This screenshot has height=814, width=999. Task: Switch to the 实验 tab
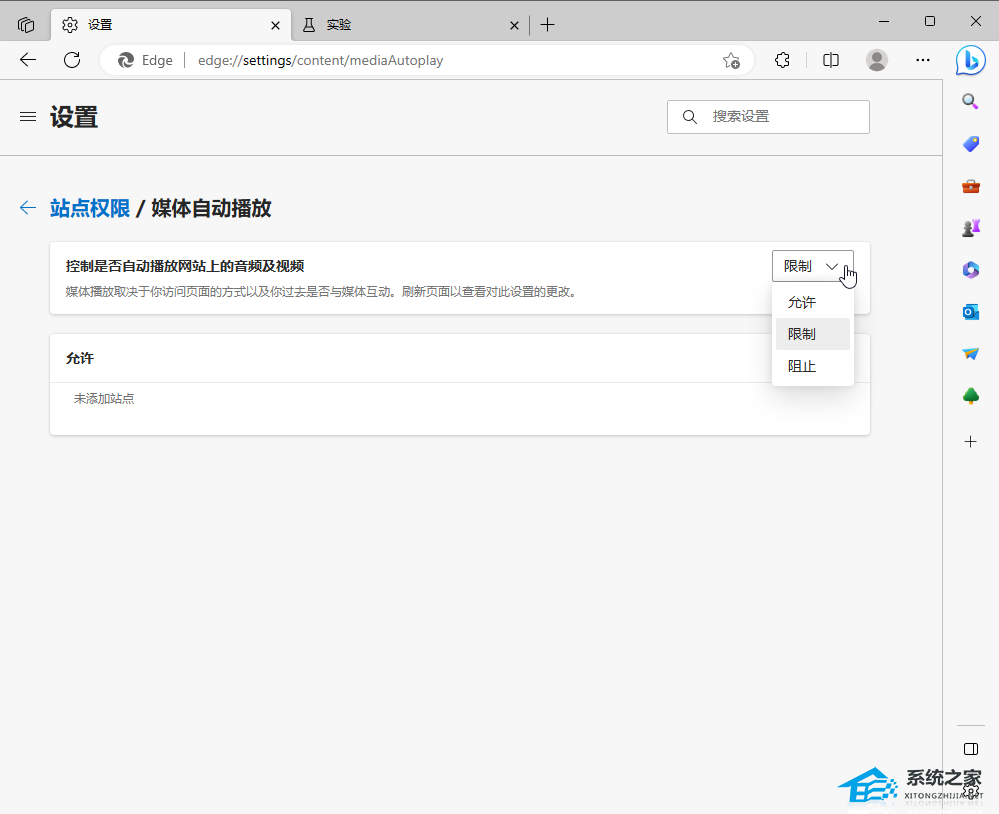tap(400, 25)
